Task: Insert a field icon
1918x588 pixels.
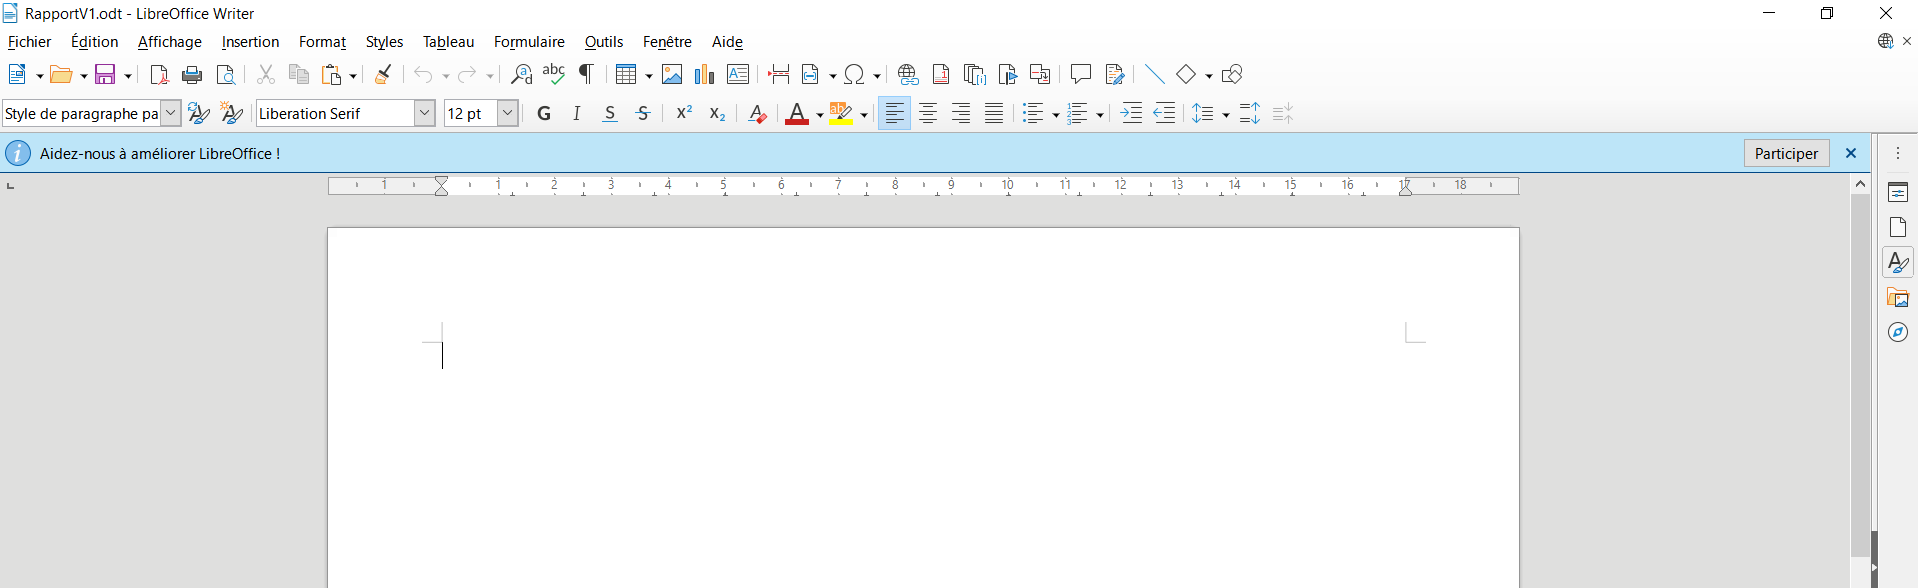Action: point(811,74)
